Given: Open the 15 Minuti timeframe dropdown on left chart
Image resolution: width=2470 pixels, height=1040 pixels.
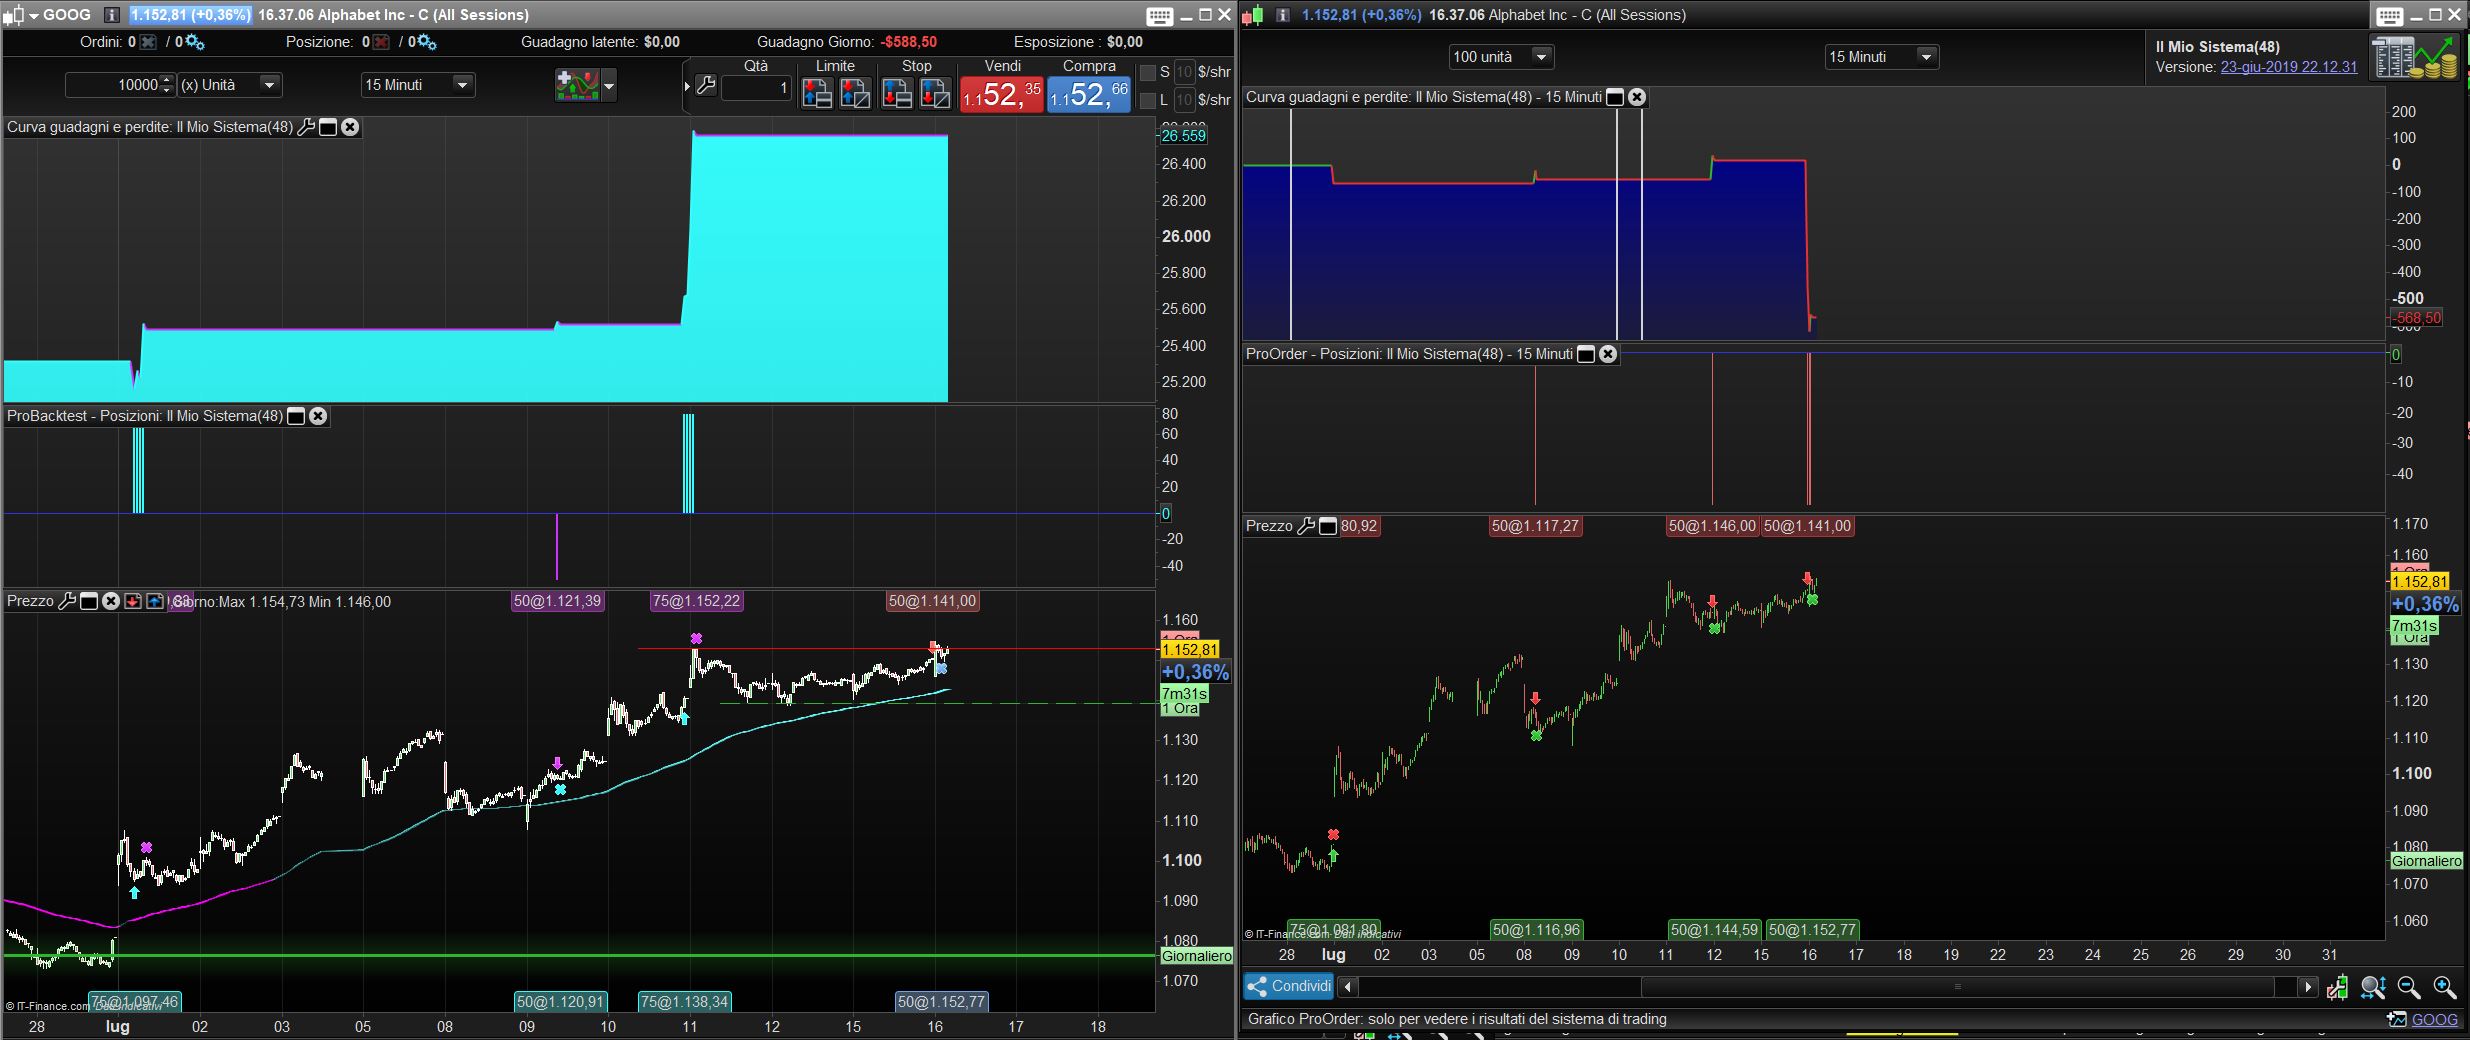Looking at the screenshot, I should pyautogui.click(x=462, y=85).
